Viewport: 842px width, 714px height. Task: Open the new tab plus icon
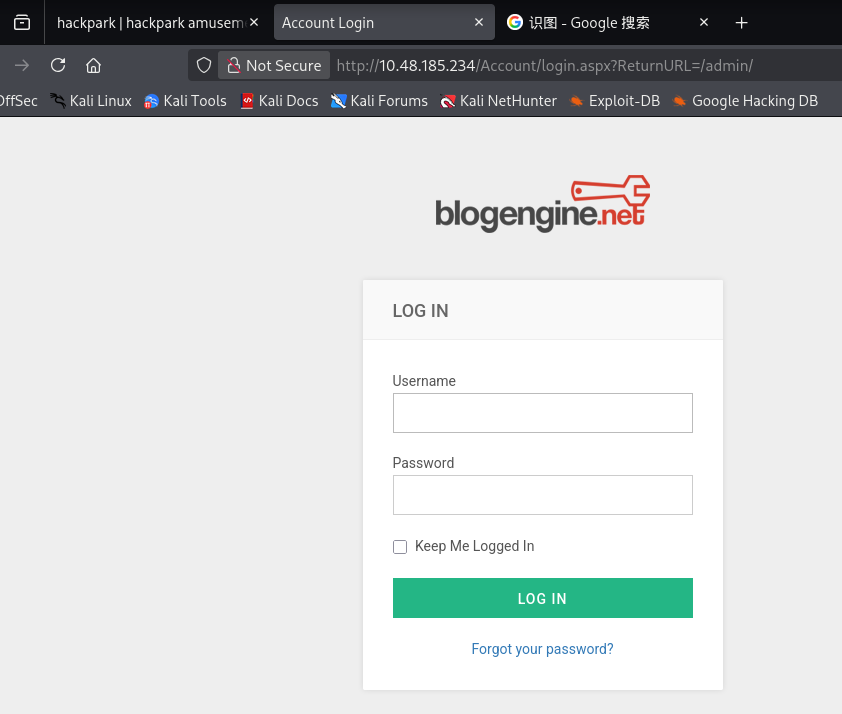(741, 22)
